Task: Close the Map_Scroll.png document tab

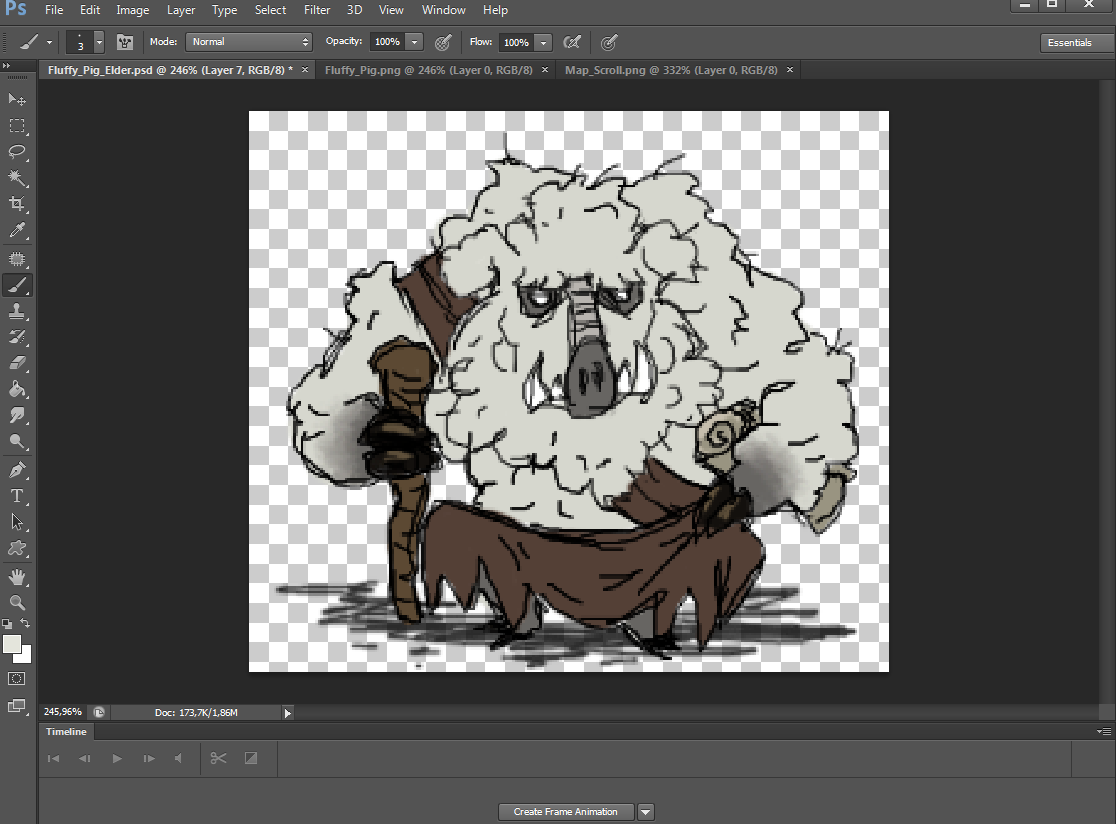Action: (790, 70)
